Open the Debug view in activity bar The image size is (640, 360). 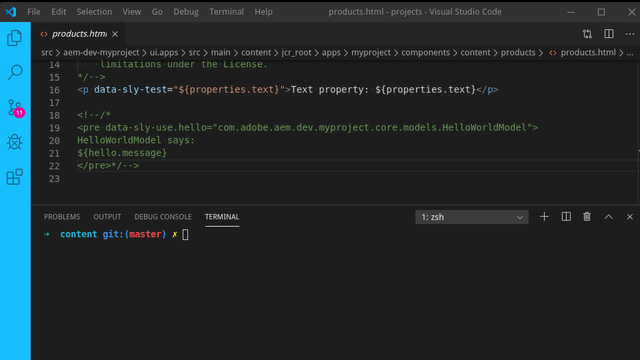point(15,142)
